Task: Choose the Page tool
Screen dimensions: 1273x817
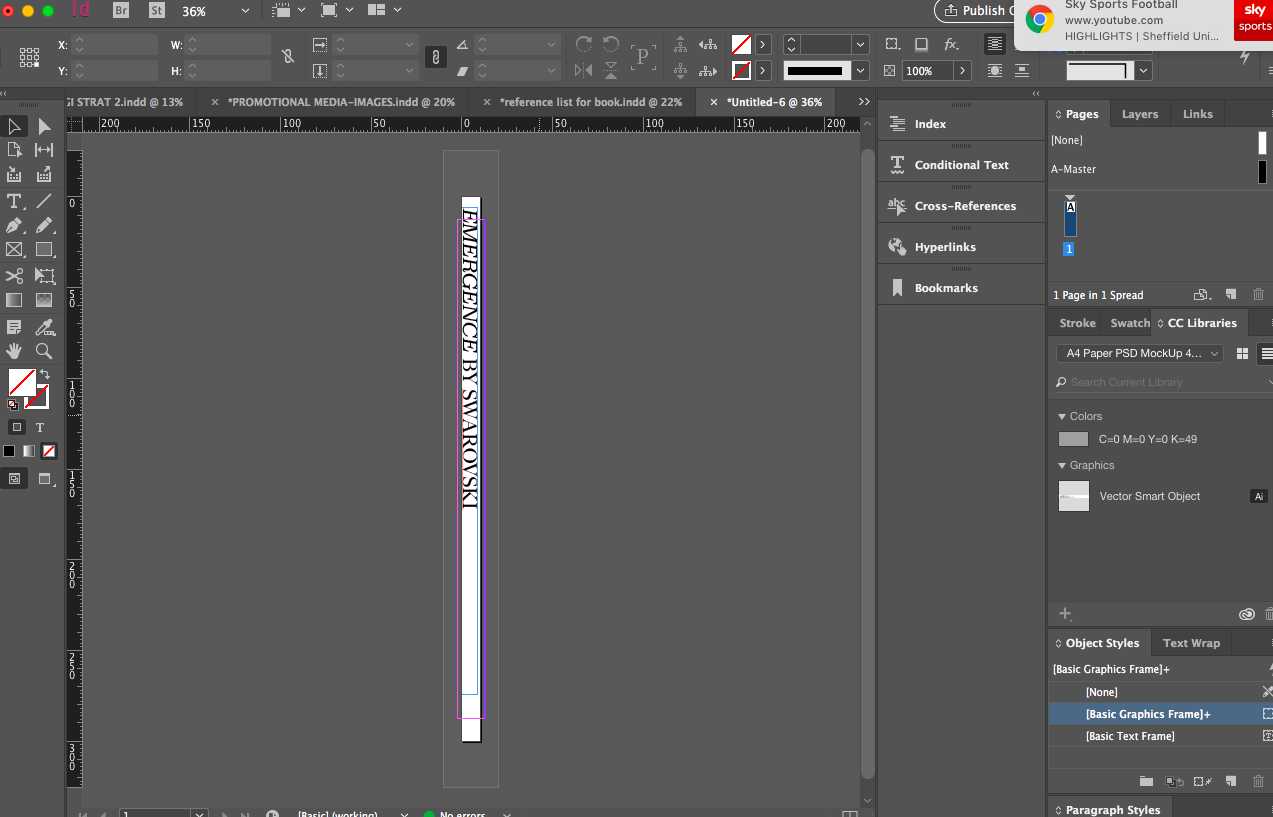Action: [x=15, y=150]
